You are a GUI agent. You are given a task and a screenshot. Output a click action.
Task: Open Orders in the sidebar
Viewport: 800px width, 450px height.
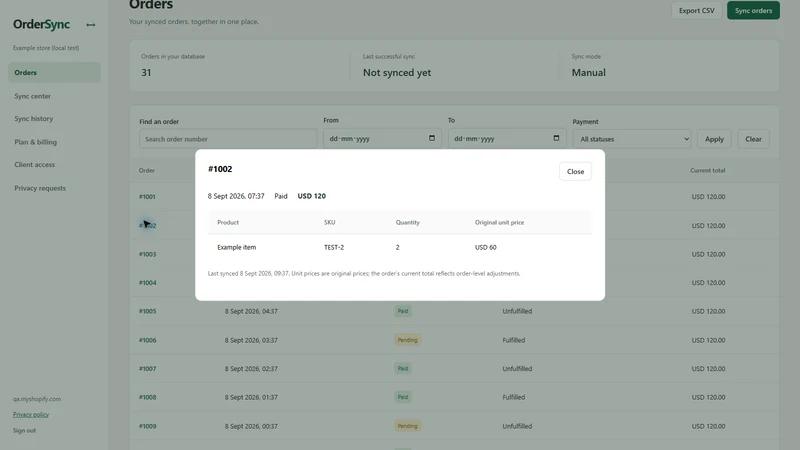54,72
